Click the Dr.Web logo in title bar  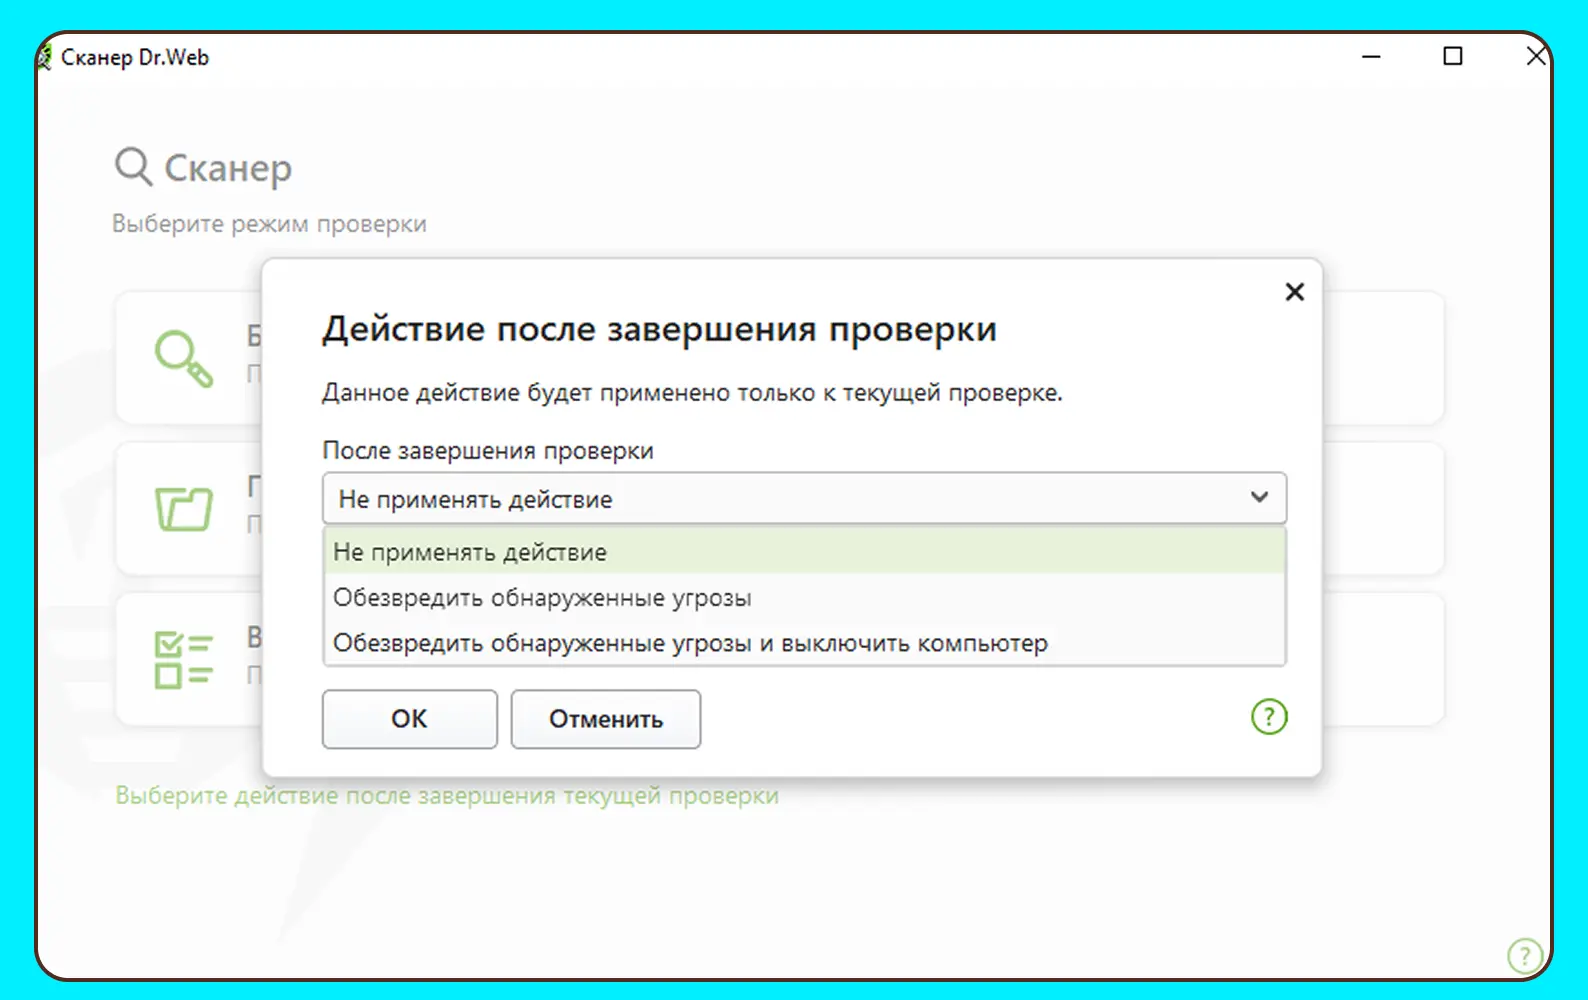pyautogui.click(x=45, y=58)
